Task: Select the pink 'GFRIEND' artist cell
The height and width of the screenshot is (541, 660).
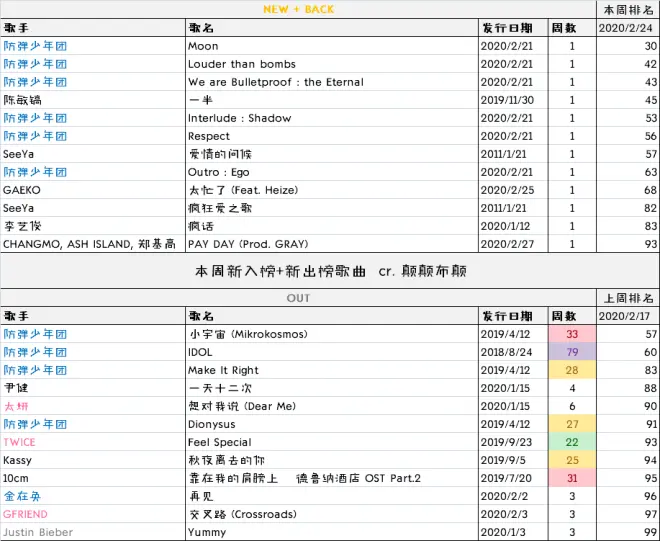Action: coord(93,514)
